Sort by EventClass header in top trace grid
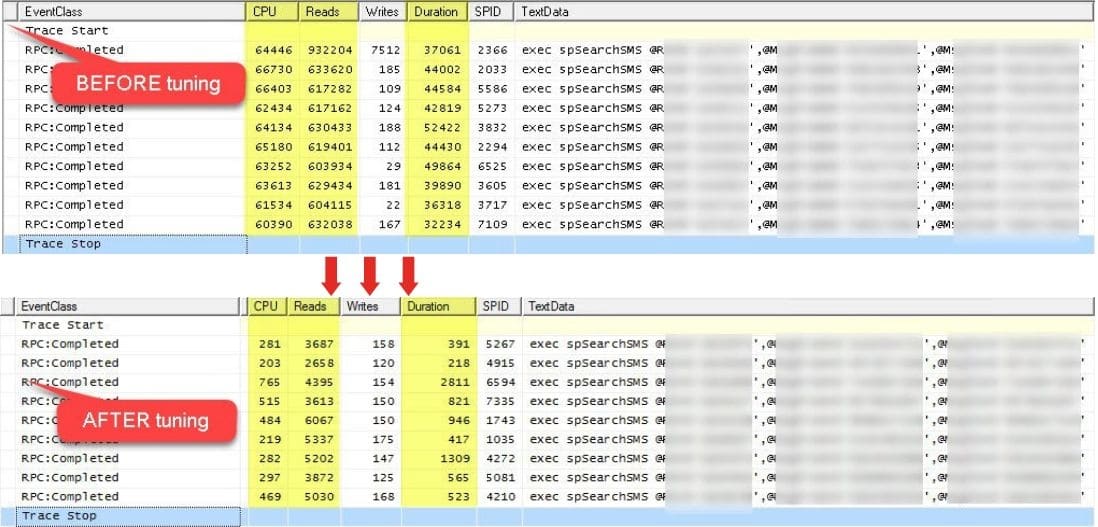Image resolution: width=1098 pixels, height=527 pixels. [x=132, y=11]
